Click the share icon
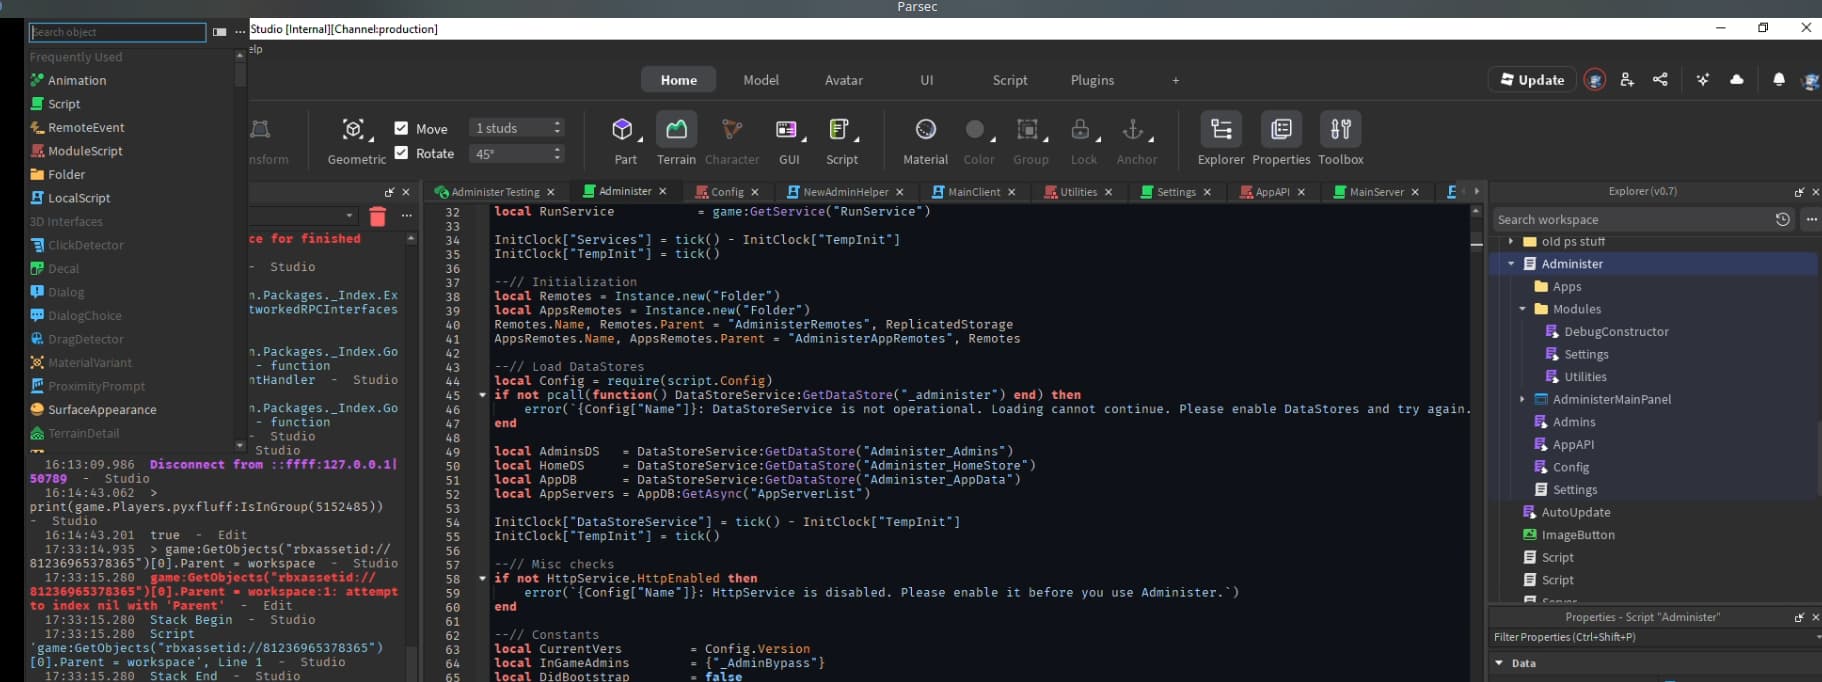 [x=1660, y=80]
